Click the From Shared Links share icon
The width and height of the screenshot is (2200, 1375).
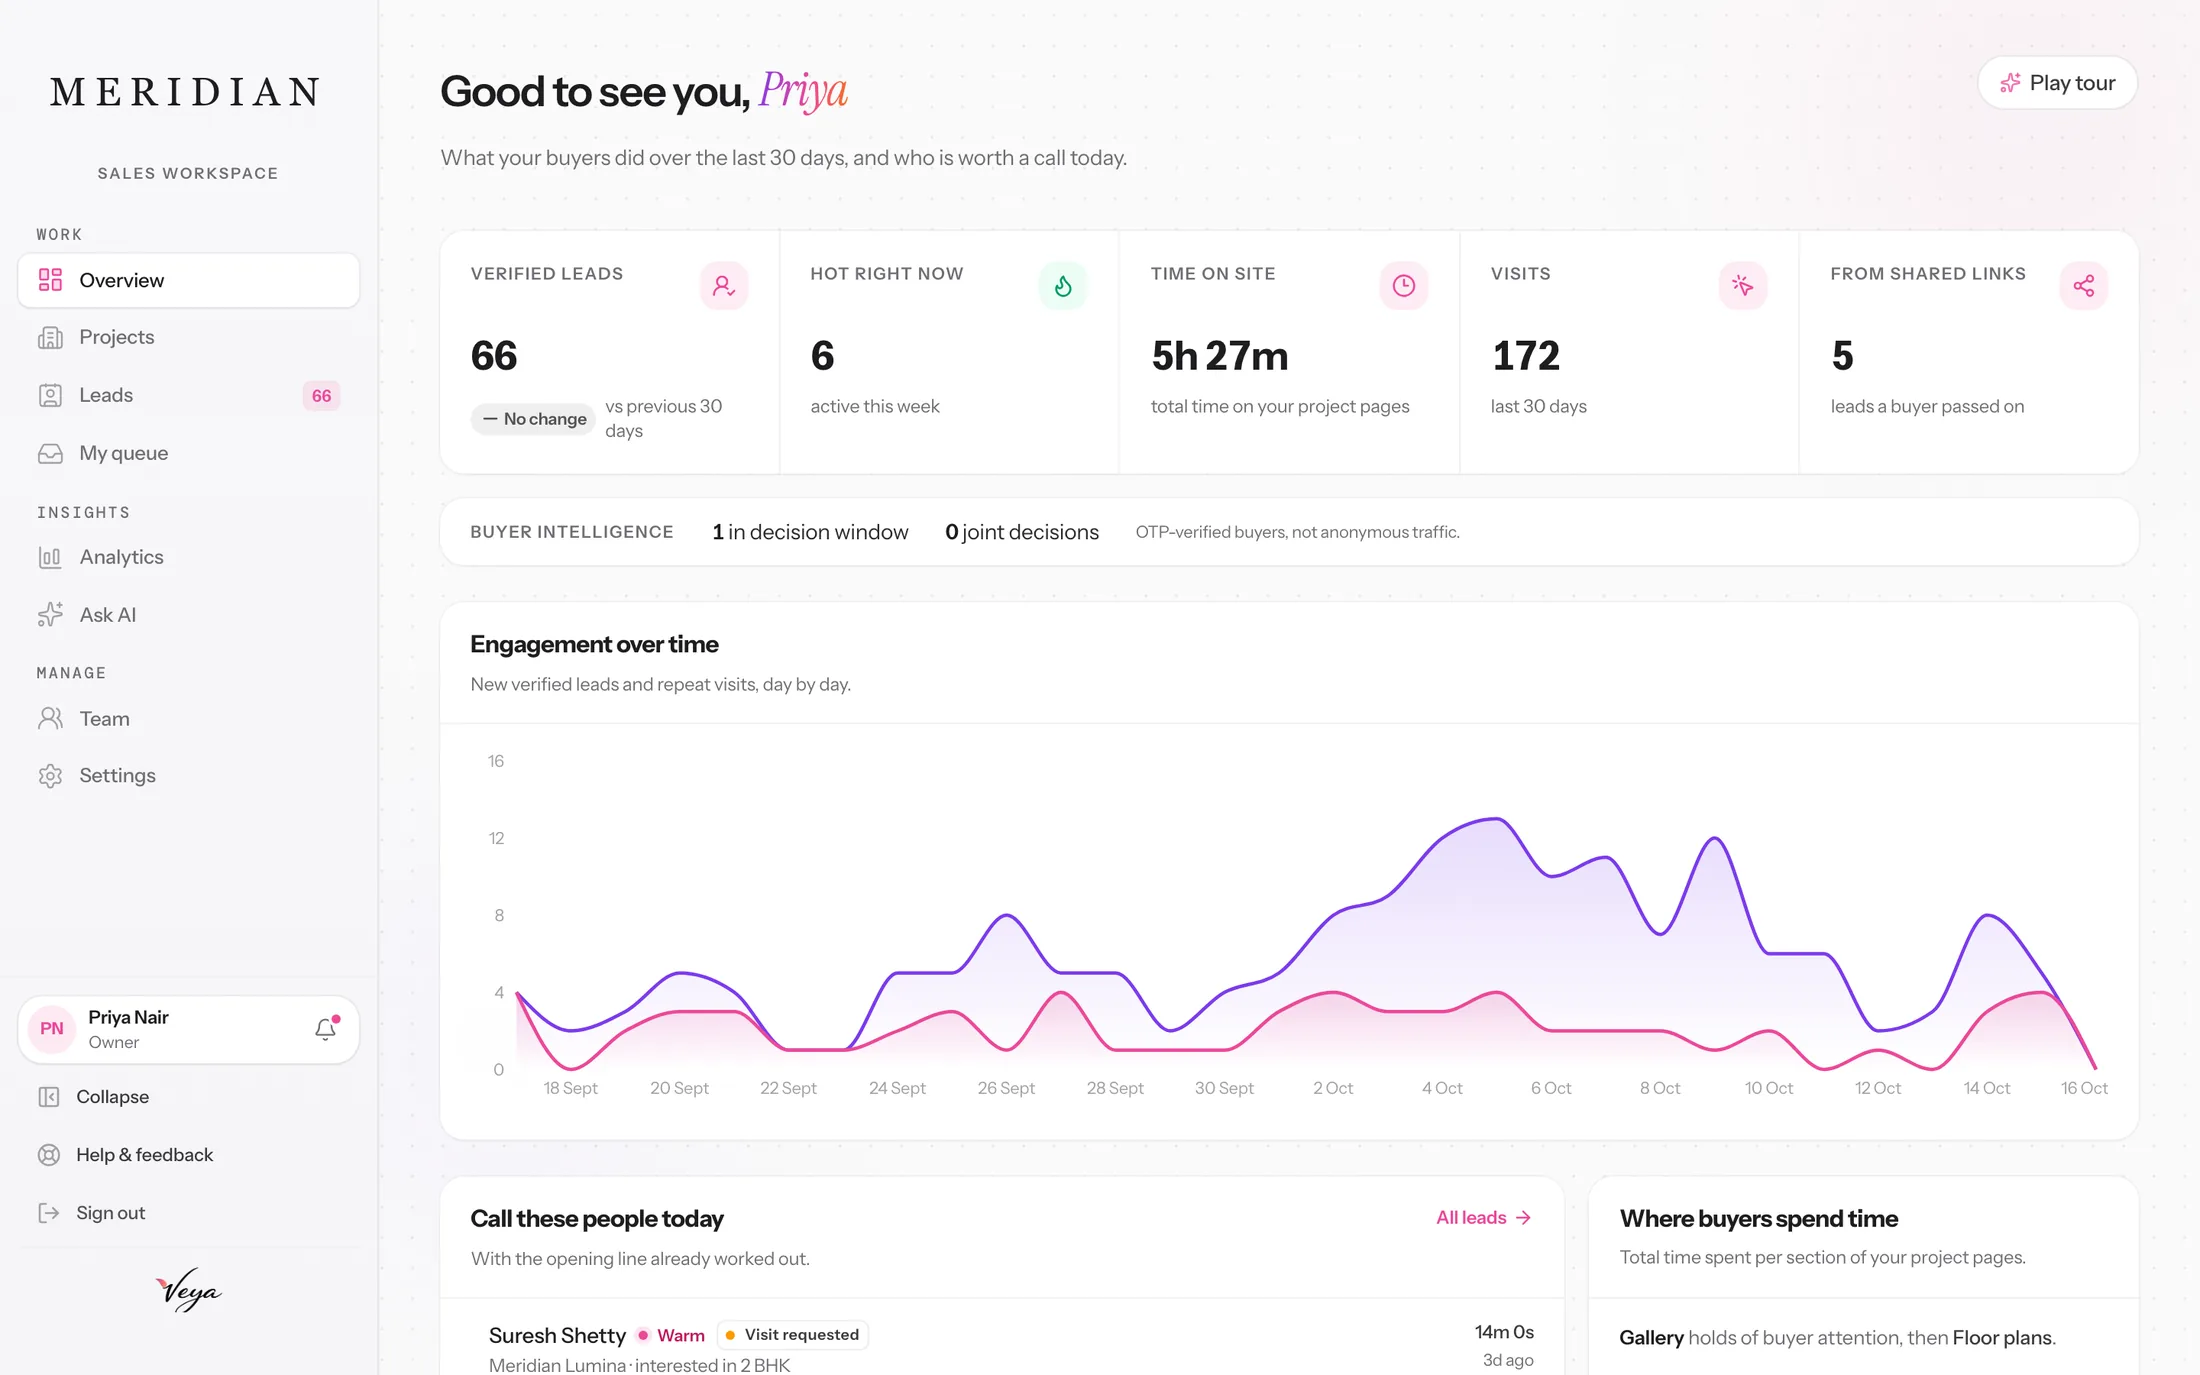click(x=2084, y=286)
